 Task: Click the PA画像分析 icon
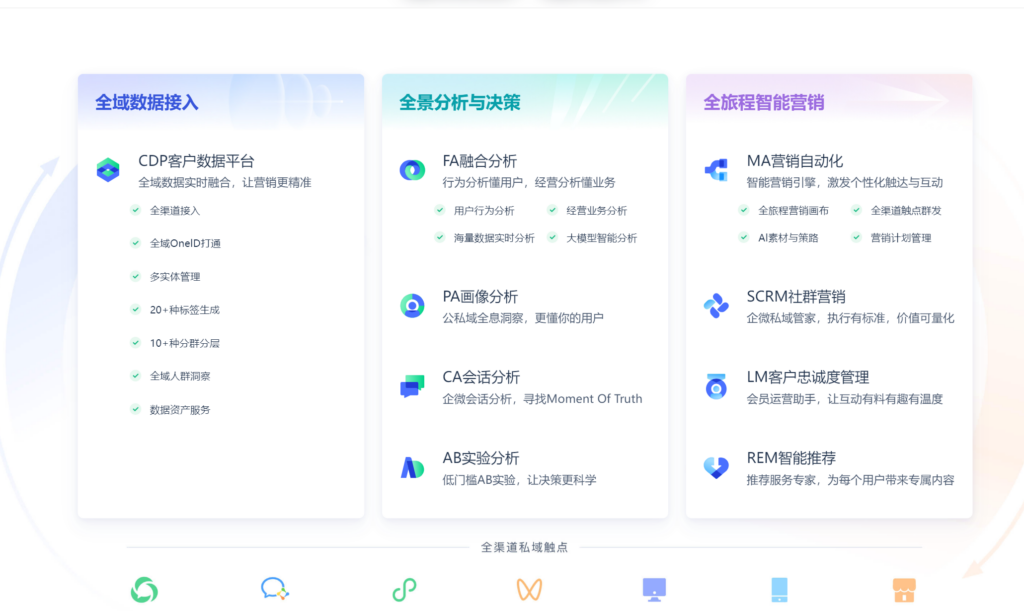click(412, 306)
